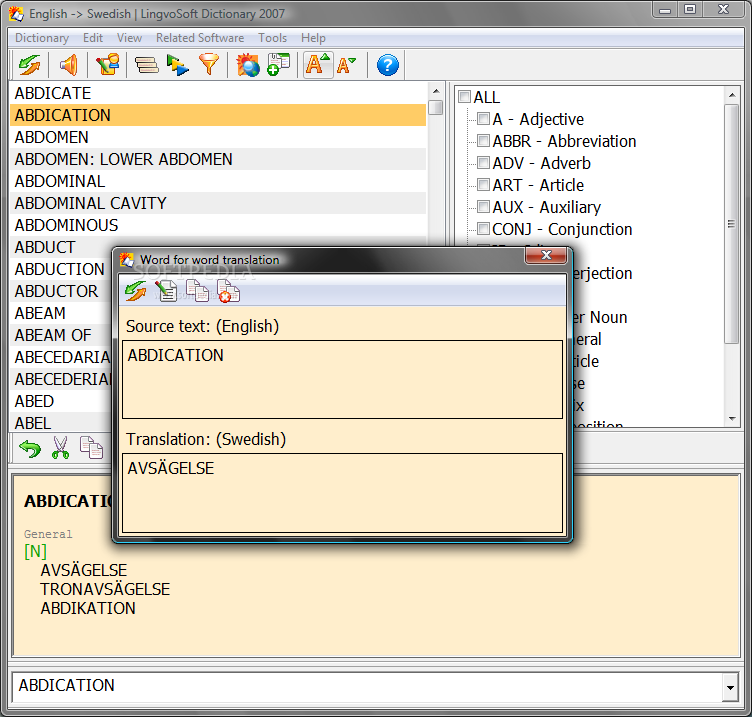Click translate document icon in translation dialog

(166, 291)
